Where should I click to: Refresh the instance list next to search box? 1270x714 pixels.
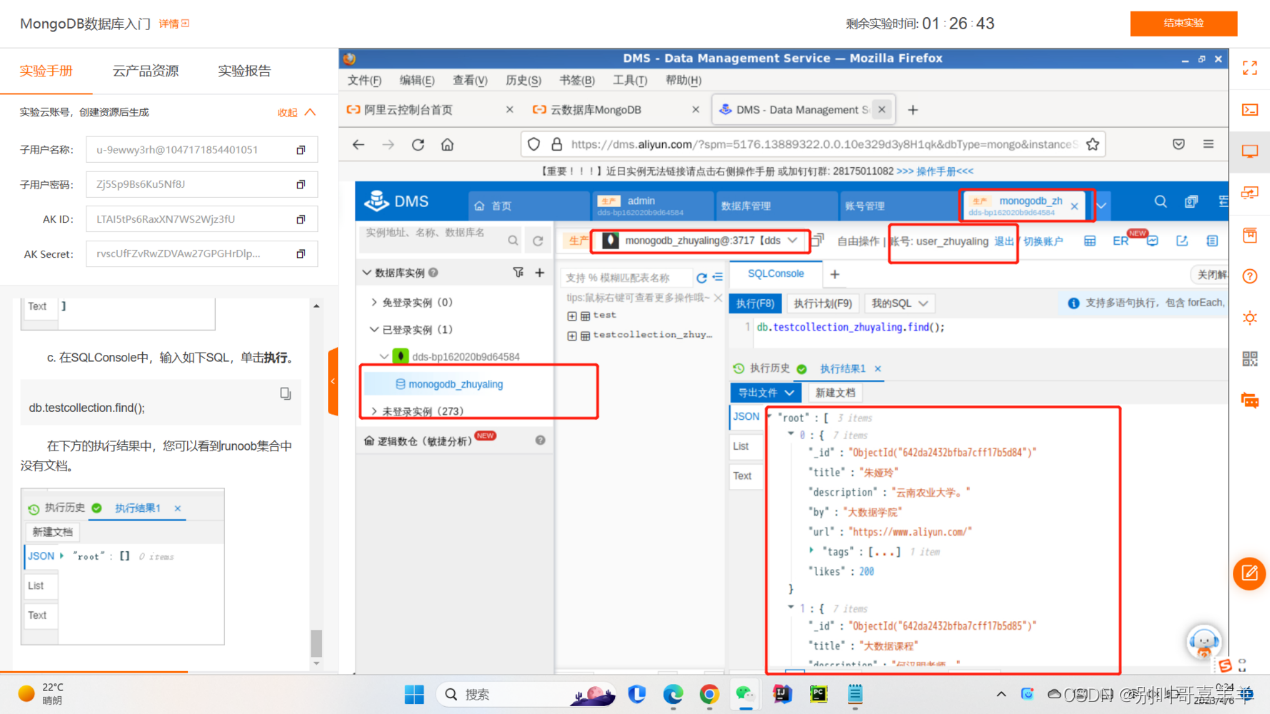[x=538, y=240]
